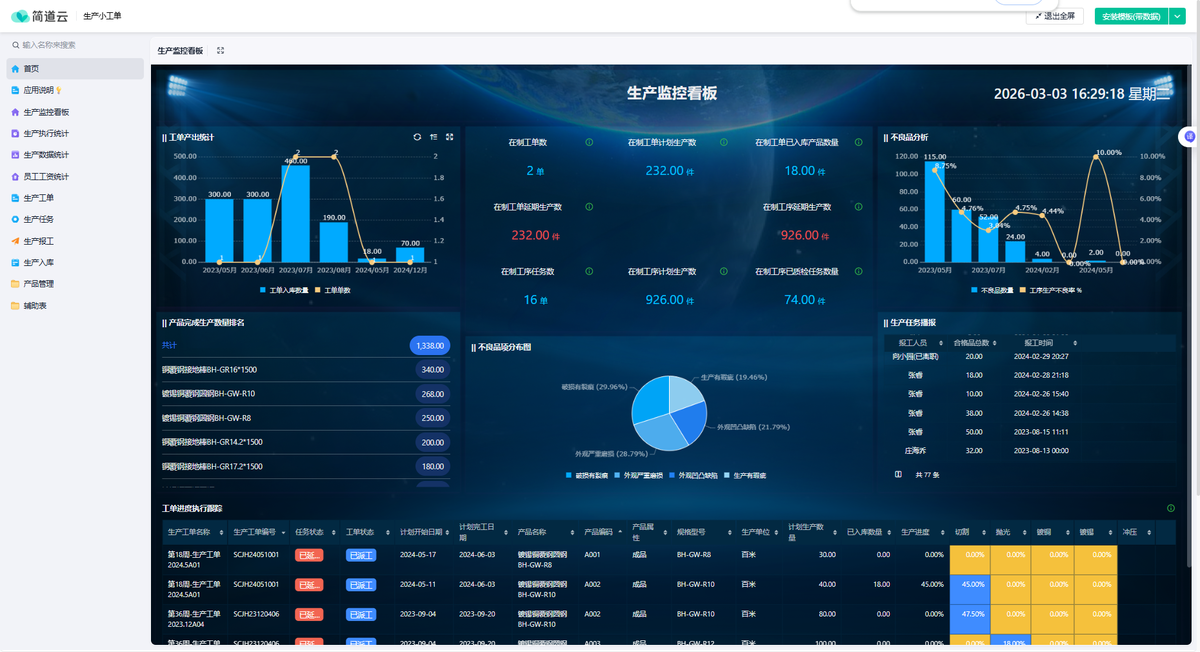1200x652 pixels.
Task: Click info icon on 工单进度执行跟踪 panel
Action: pyautogui.click(x=1171, y=508)
